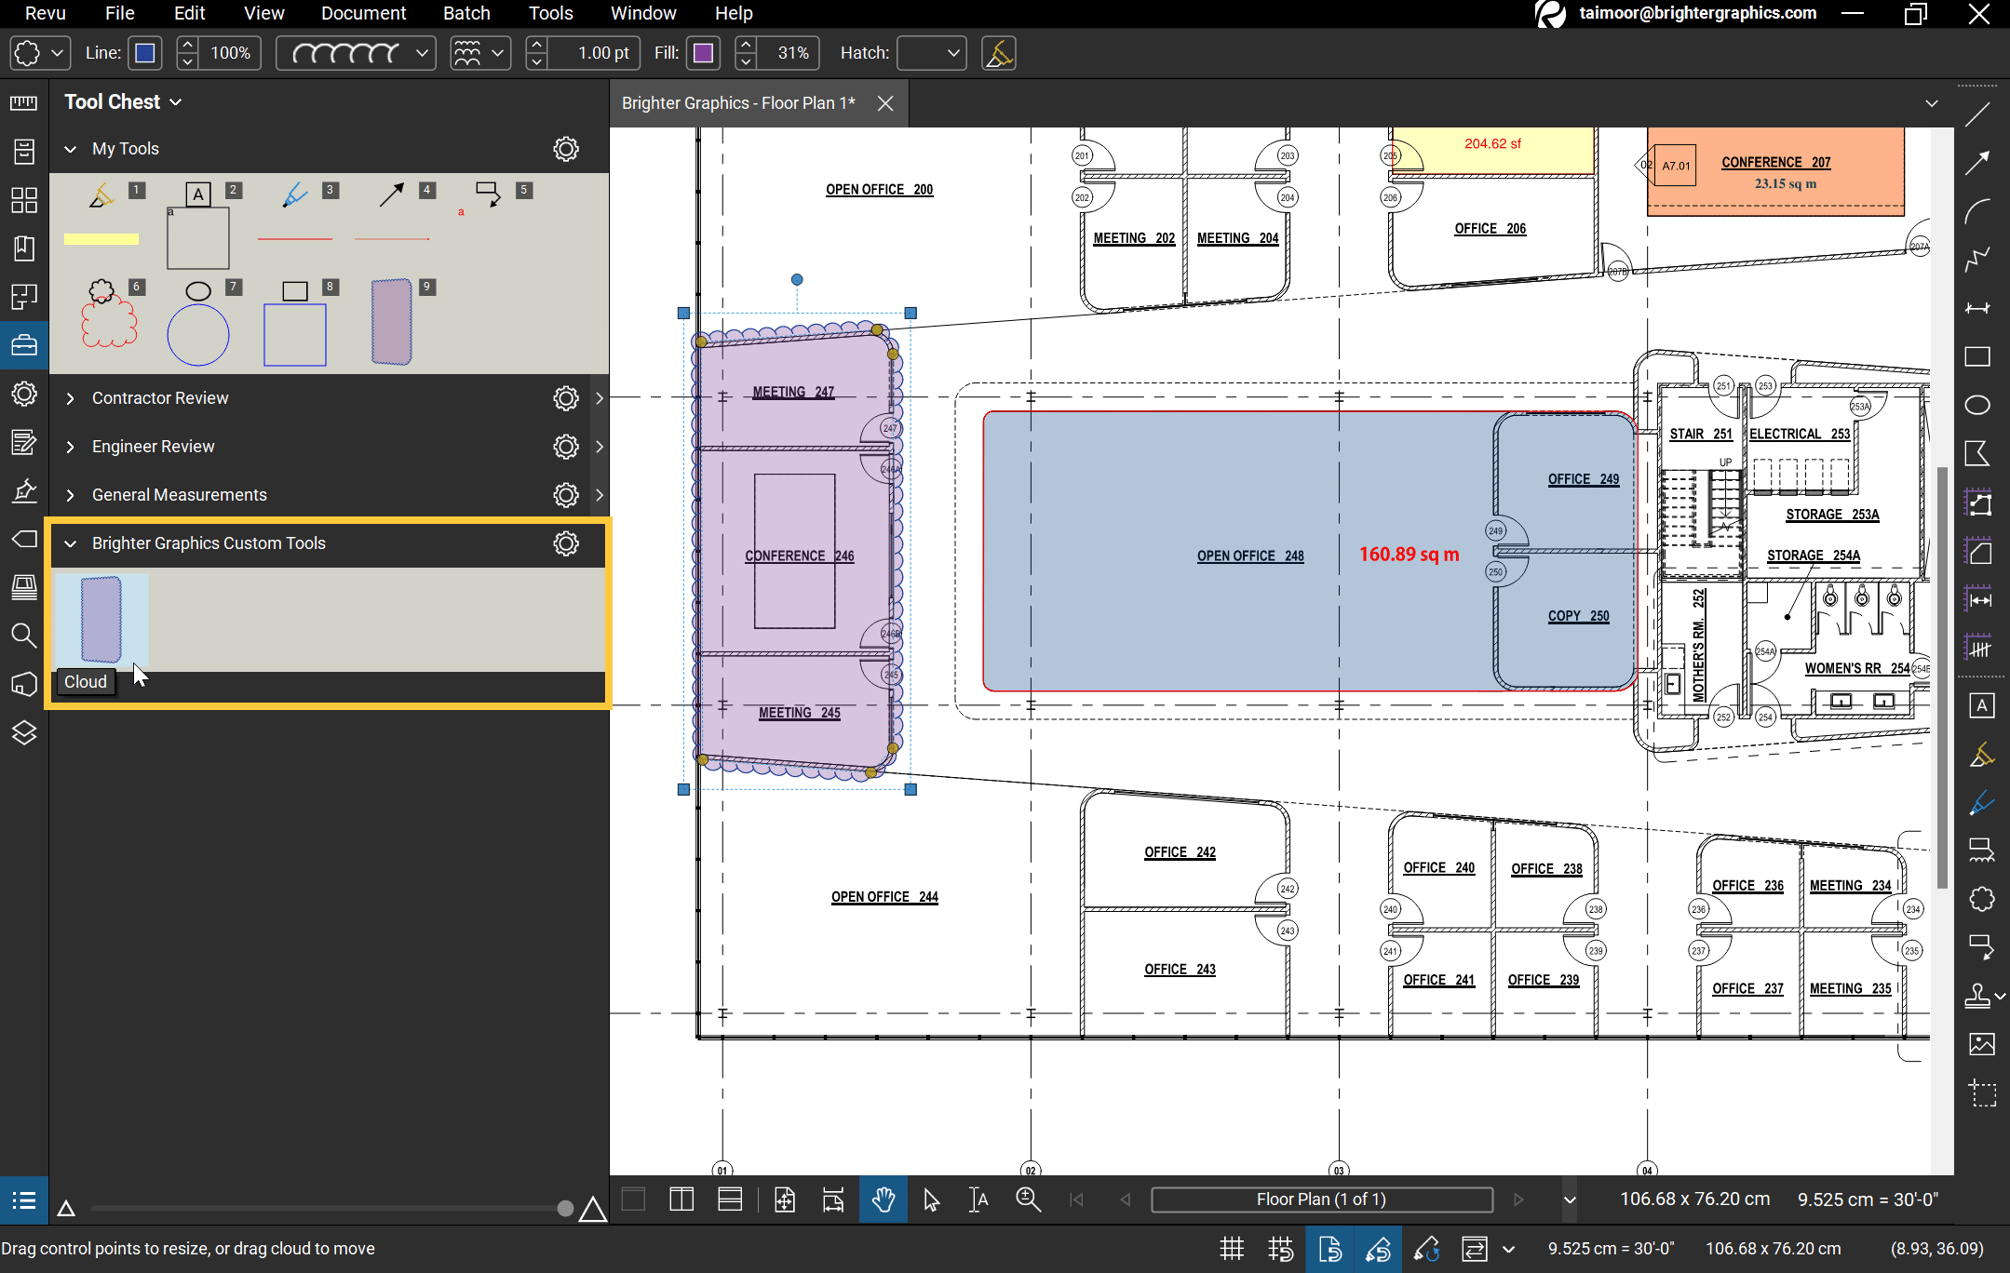
Task: Select the Pan tool in bottom toolbar
Action: (883, 1199)
